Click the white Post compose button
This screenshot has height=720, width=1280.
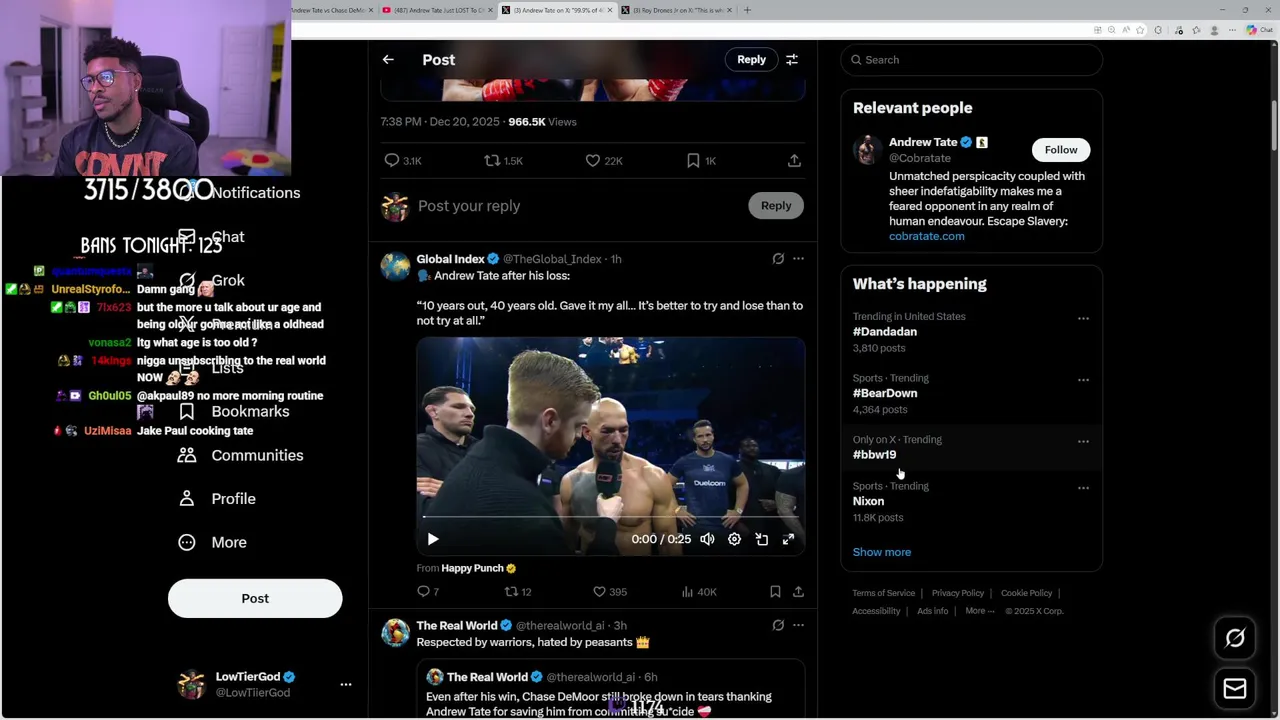[x=255, y=598]
